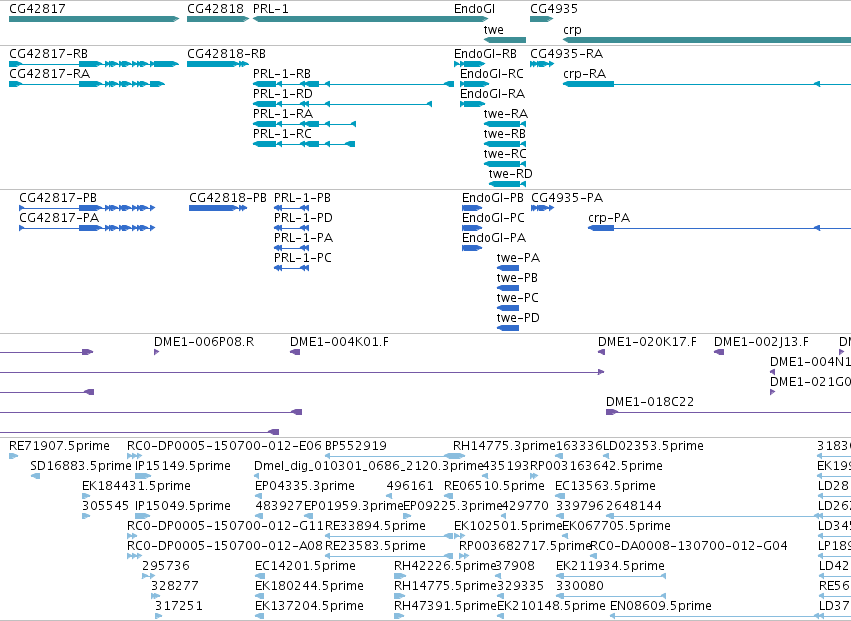Viewport: 851px width, 621px height.
Task: Click the IP15149.5prime EST
Action: (x=143, y=476)
